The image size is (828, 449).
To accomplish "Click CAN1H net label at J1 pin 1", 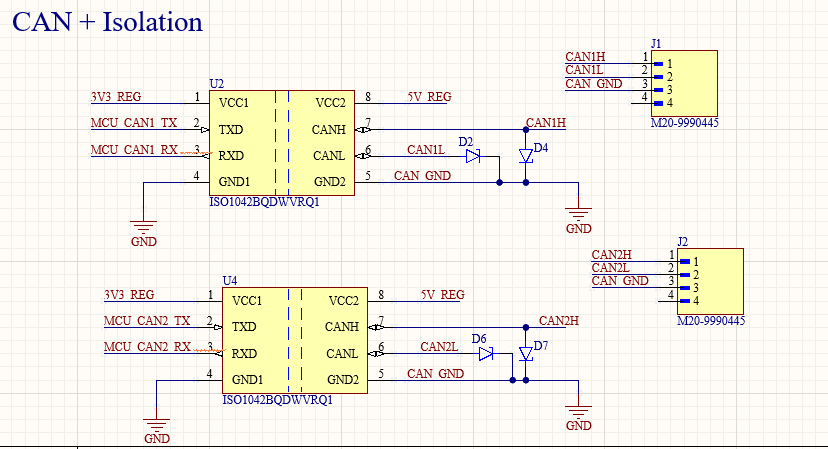I will click(586, 57).
